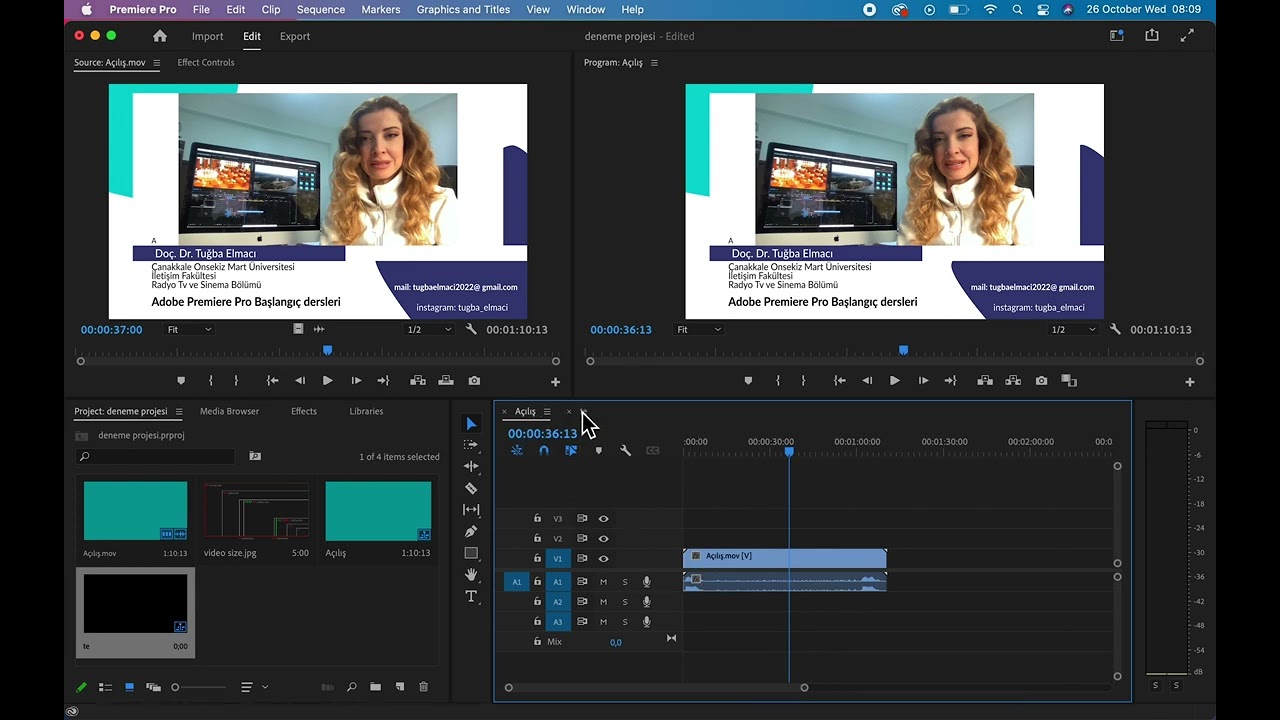Select the Razor tool
Image resolution: width=1280 pixels, height=720 pixels.
click(471, 488)
